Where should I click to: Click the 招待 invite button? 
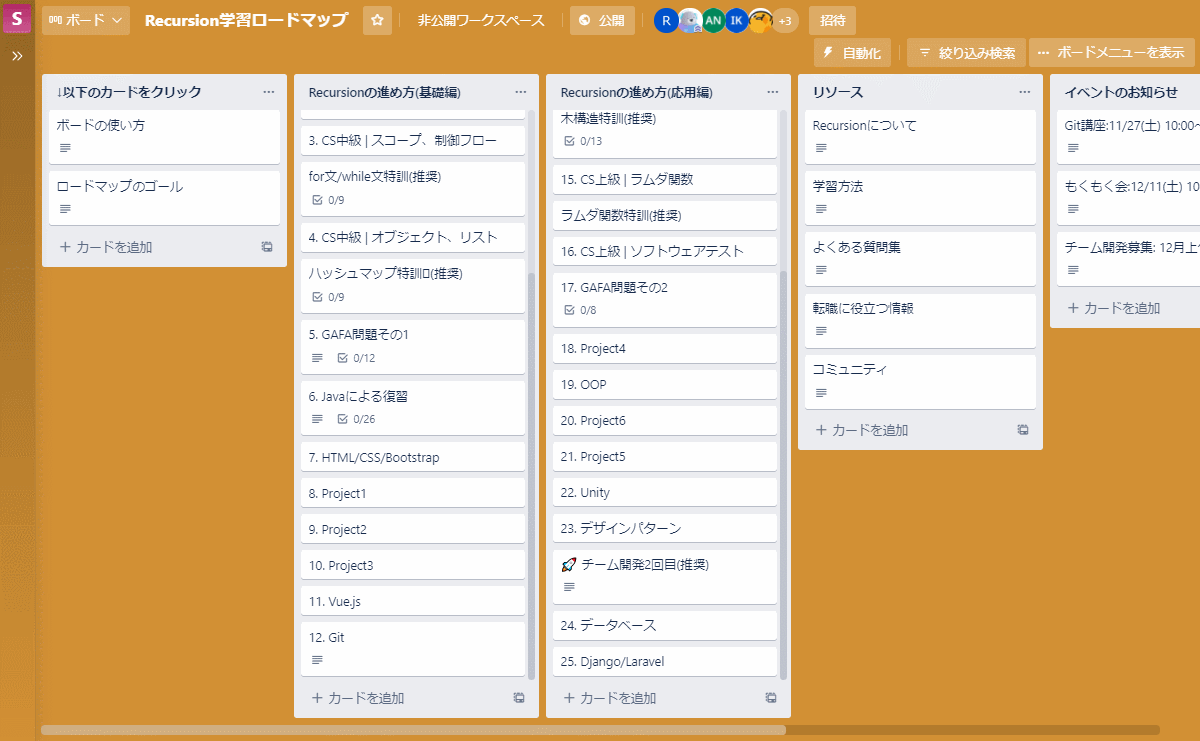click(x=832, y=20)
